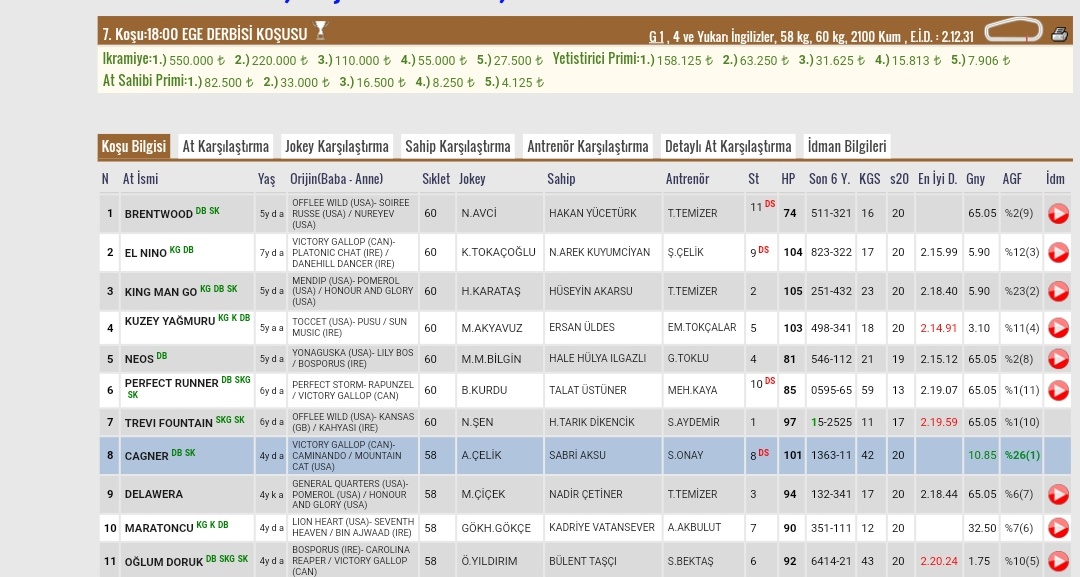Screen dimensions: 1080x577
Task: Click the printer icon in race header
Action: pyautogui.click(x=1059, y=34)
